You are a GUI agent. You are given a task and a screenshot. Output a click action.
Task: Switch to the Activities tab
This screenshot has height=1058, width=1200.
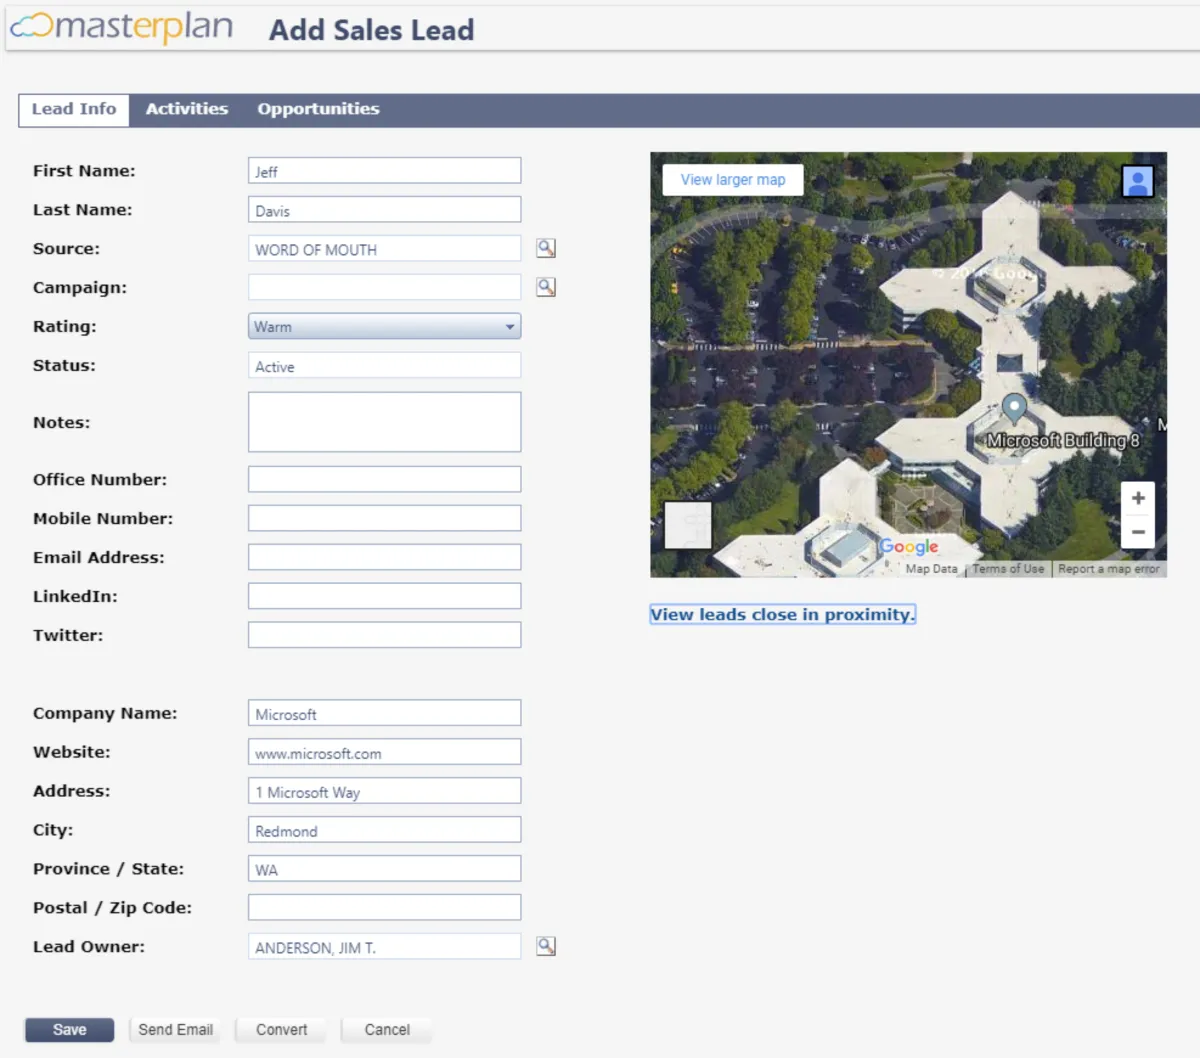coord(187,109)
